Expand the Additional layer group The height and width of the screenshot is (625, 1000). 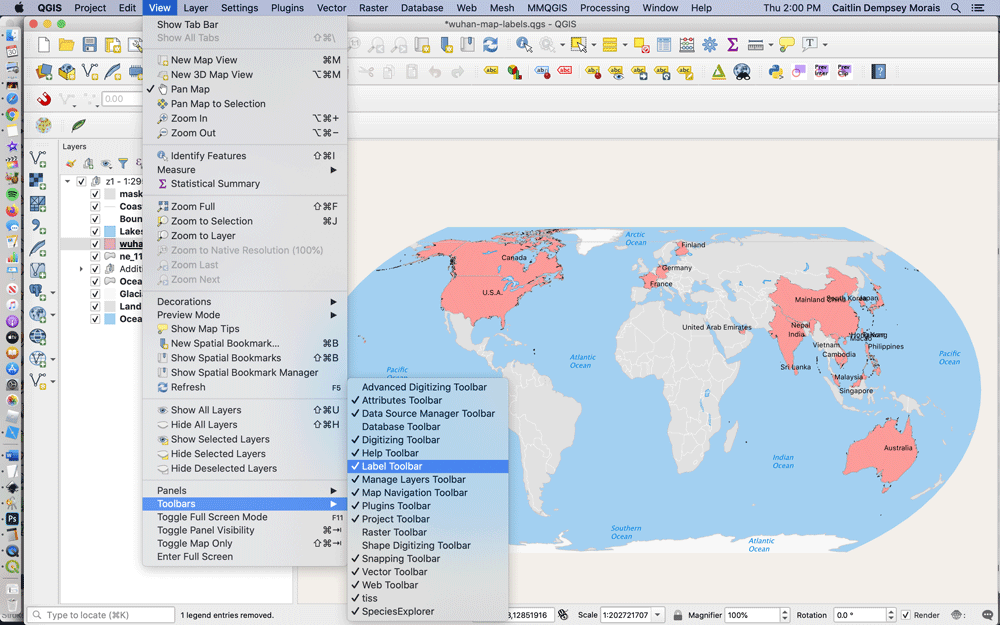(81, 269)
